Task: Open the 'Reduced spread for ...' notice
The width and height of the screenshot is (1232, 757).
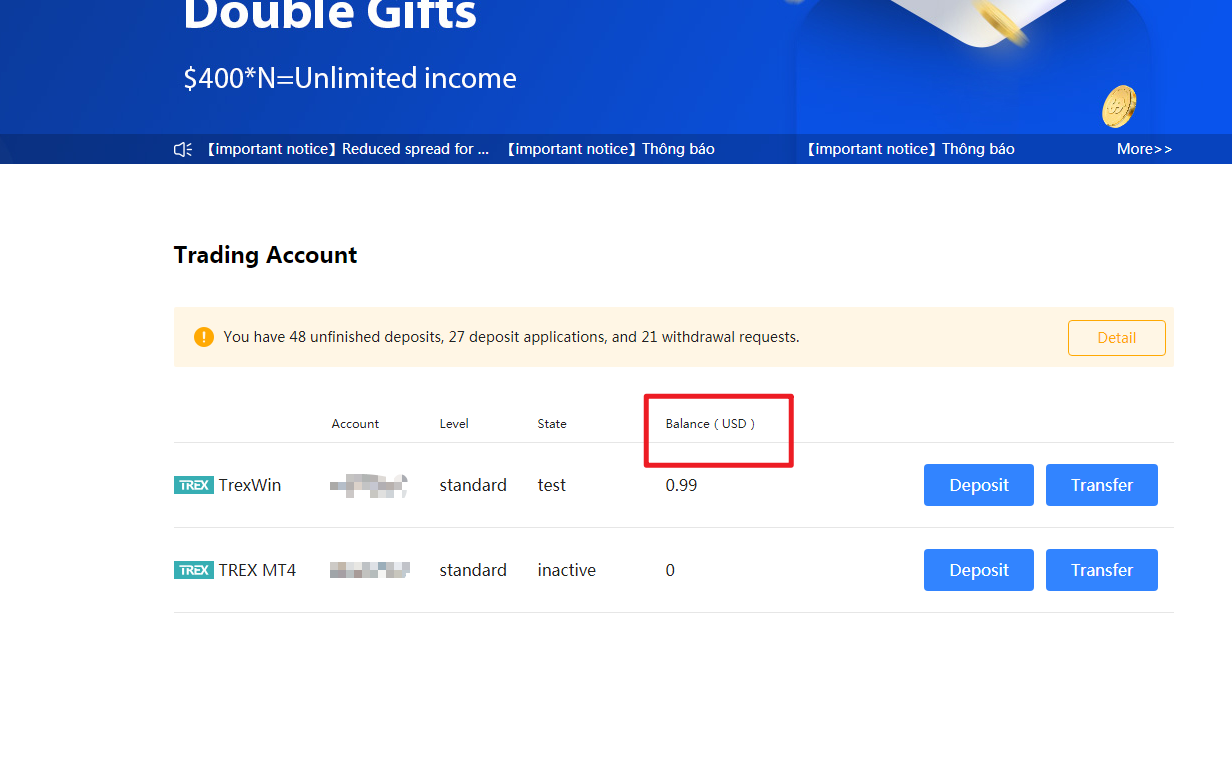Action: coord(347,149)
